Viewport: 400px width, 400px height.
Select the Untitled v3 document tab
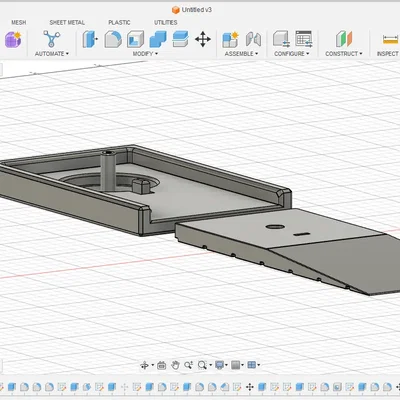(192, 10)
